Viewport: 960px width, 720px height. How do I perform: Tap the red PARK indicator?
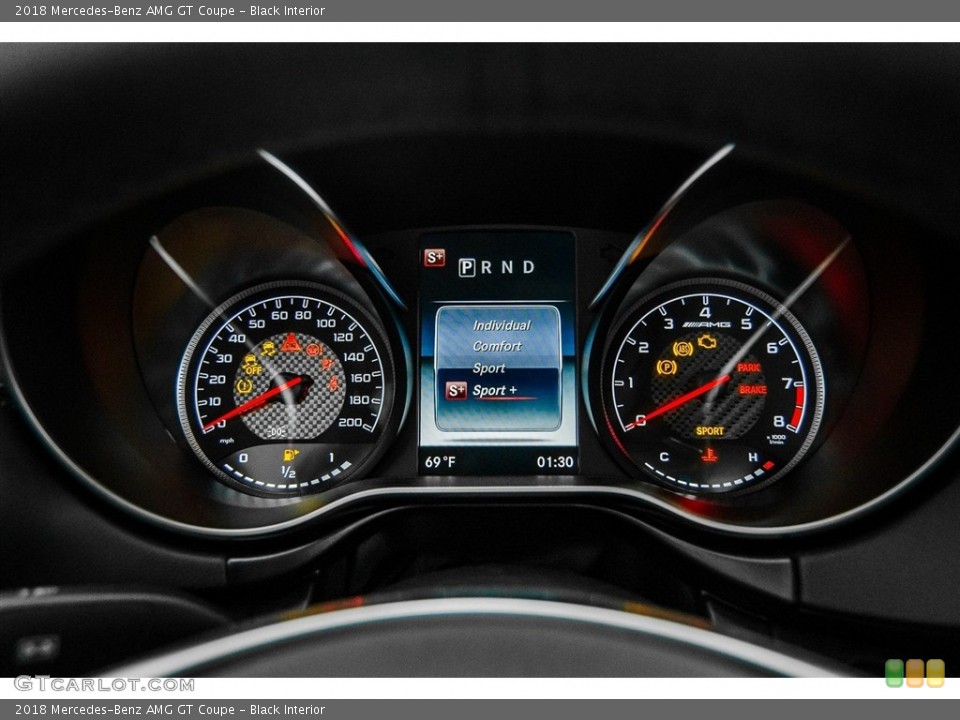click(x=748, y=367)
